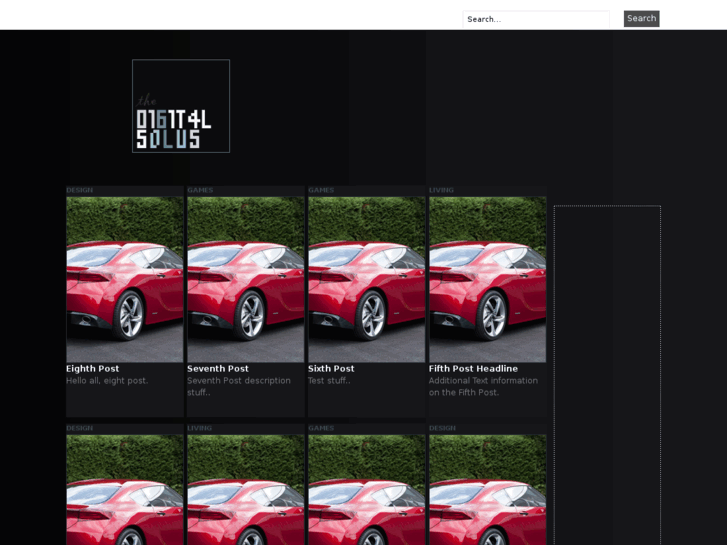Open the Eighth Post title link
Screen dimensions: 727x545
click(x=93, y=369)
